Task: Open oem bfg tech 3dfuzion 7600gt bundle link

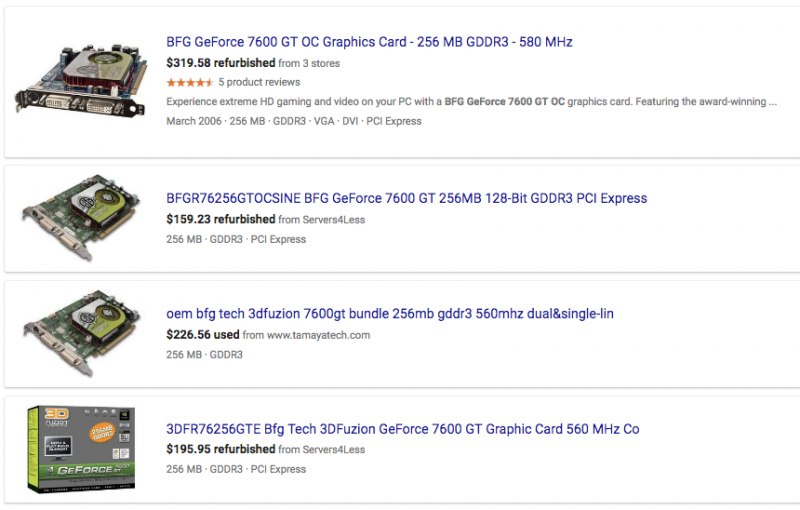Action: tap(390, 314)
